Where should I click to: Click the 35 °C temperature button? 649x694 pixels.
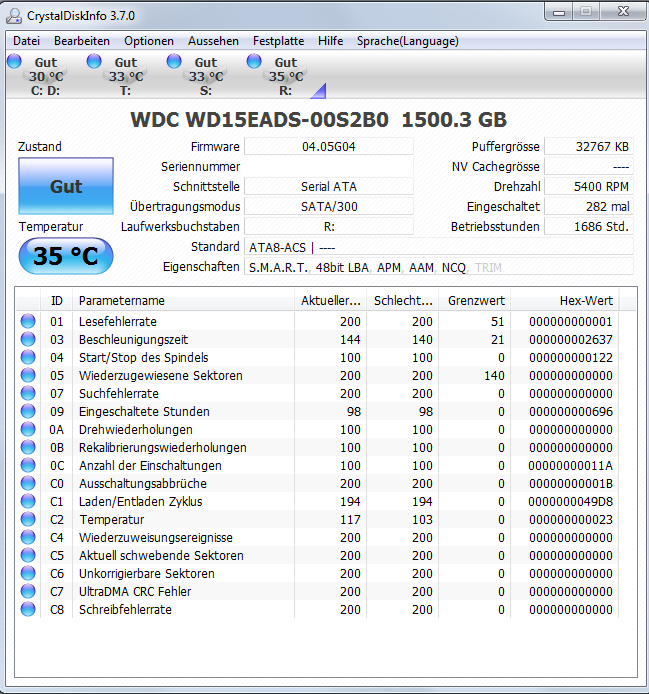[x=66, y=256]
